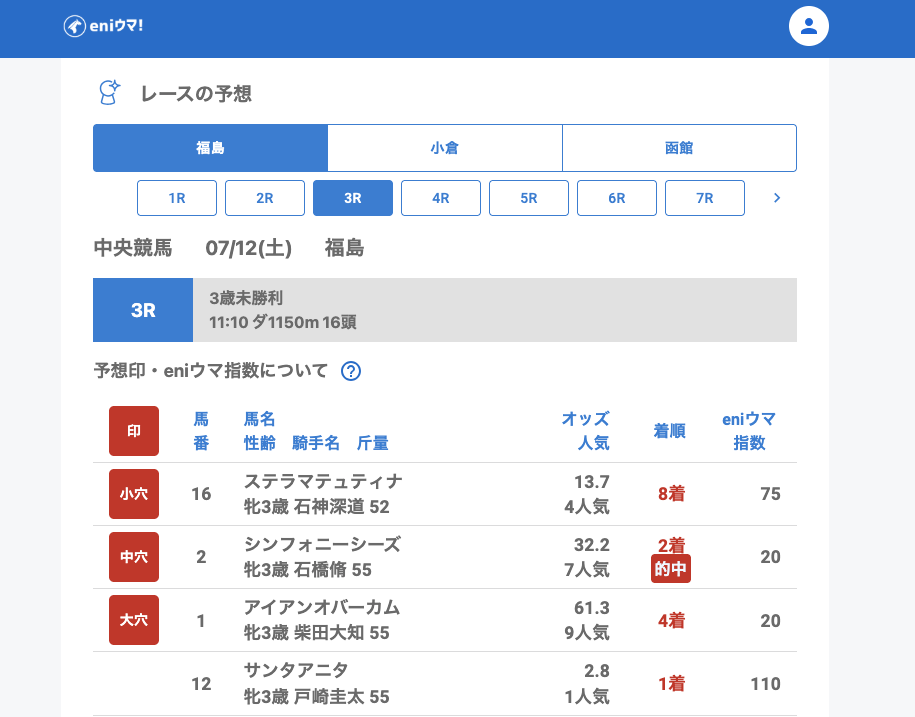Choose race 7R
Viewport: 915px width, 717px height.
pyautogui.click(x=705, y=198)
